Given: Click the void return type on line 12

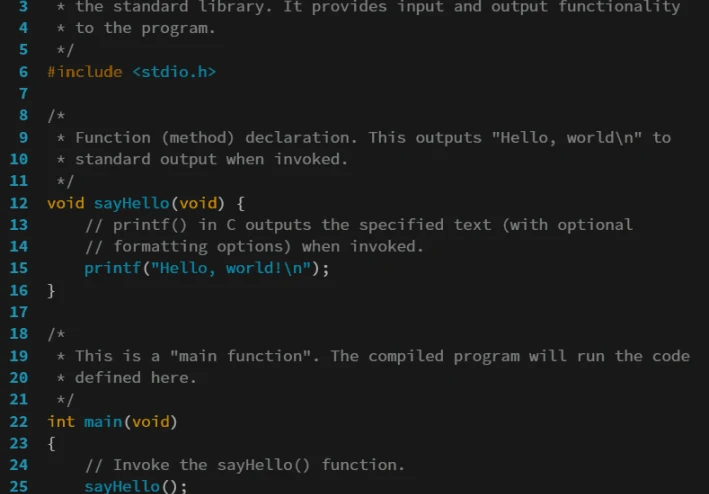Looking at the screenshot, I should coord(66,203).
